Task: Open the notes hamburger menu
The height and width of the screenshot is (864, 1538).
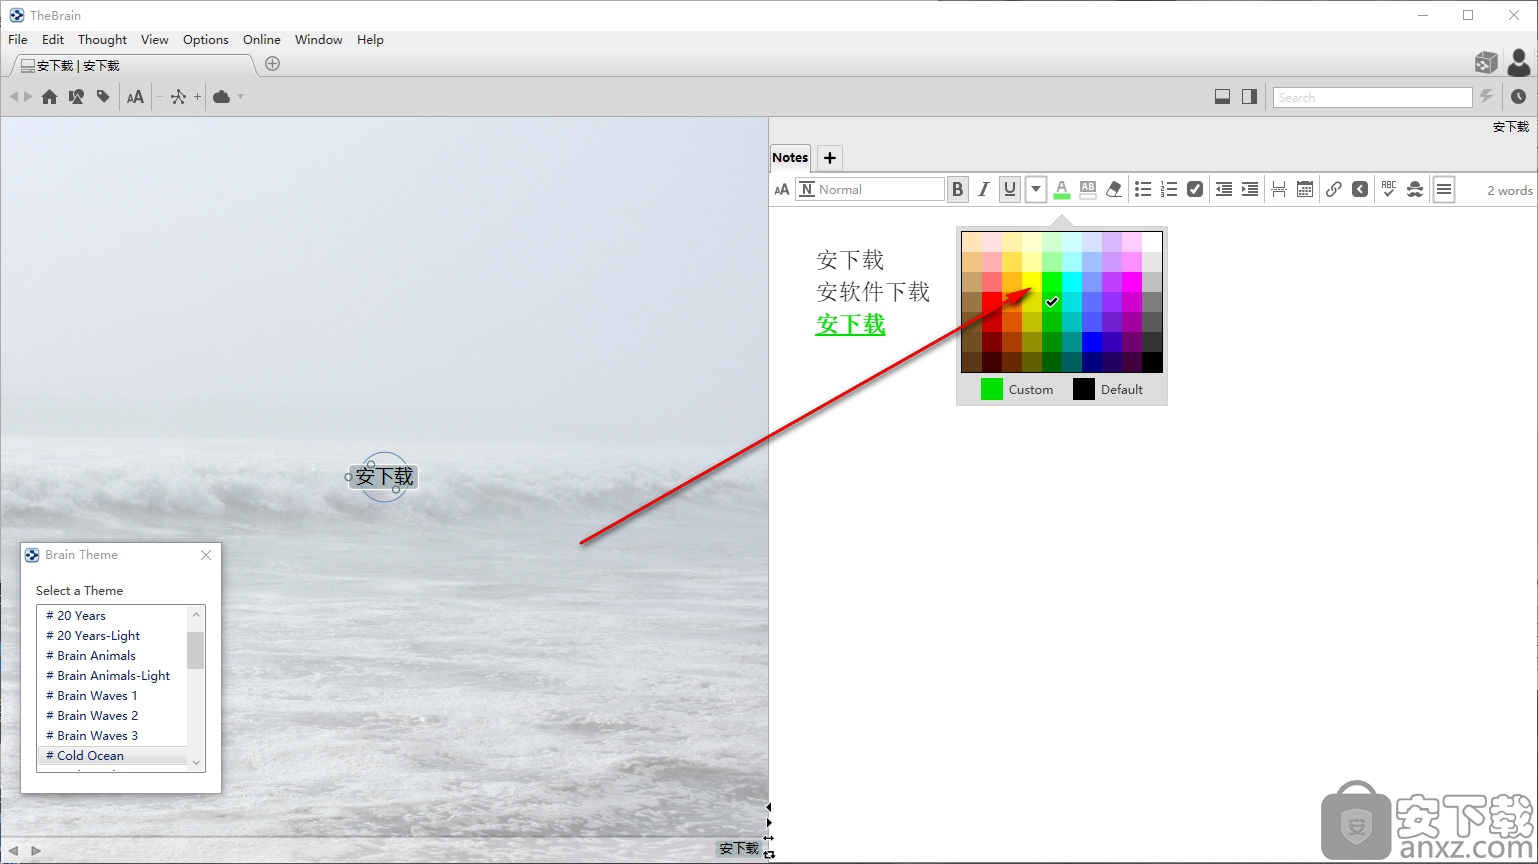Action: [x=1444, y=189]
